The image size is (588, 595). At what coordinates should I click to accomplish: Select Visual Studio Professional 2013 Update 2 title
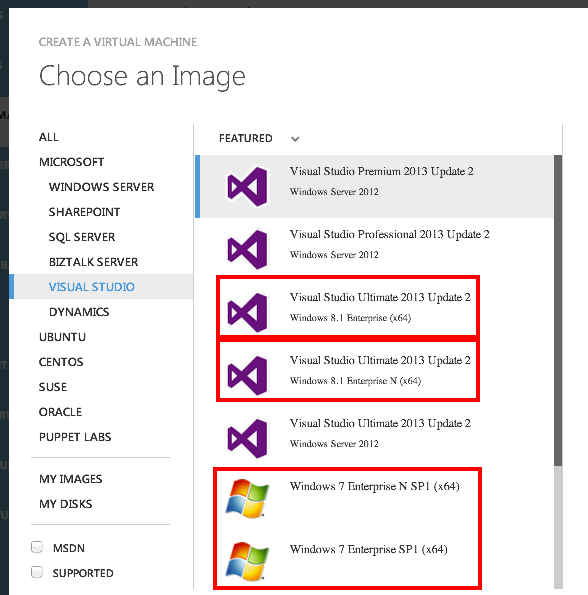pyautogui.click(x=390, y=235)
